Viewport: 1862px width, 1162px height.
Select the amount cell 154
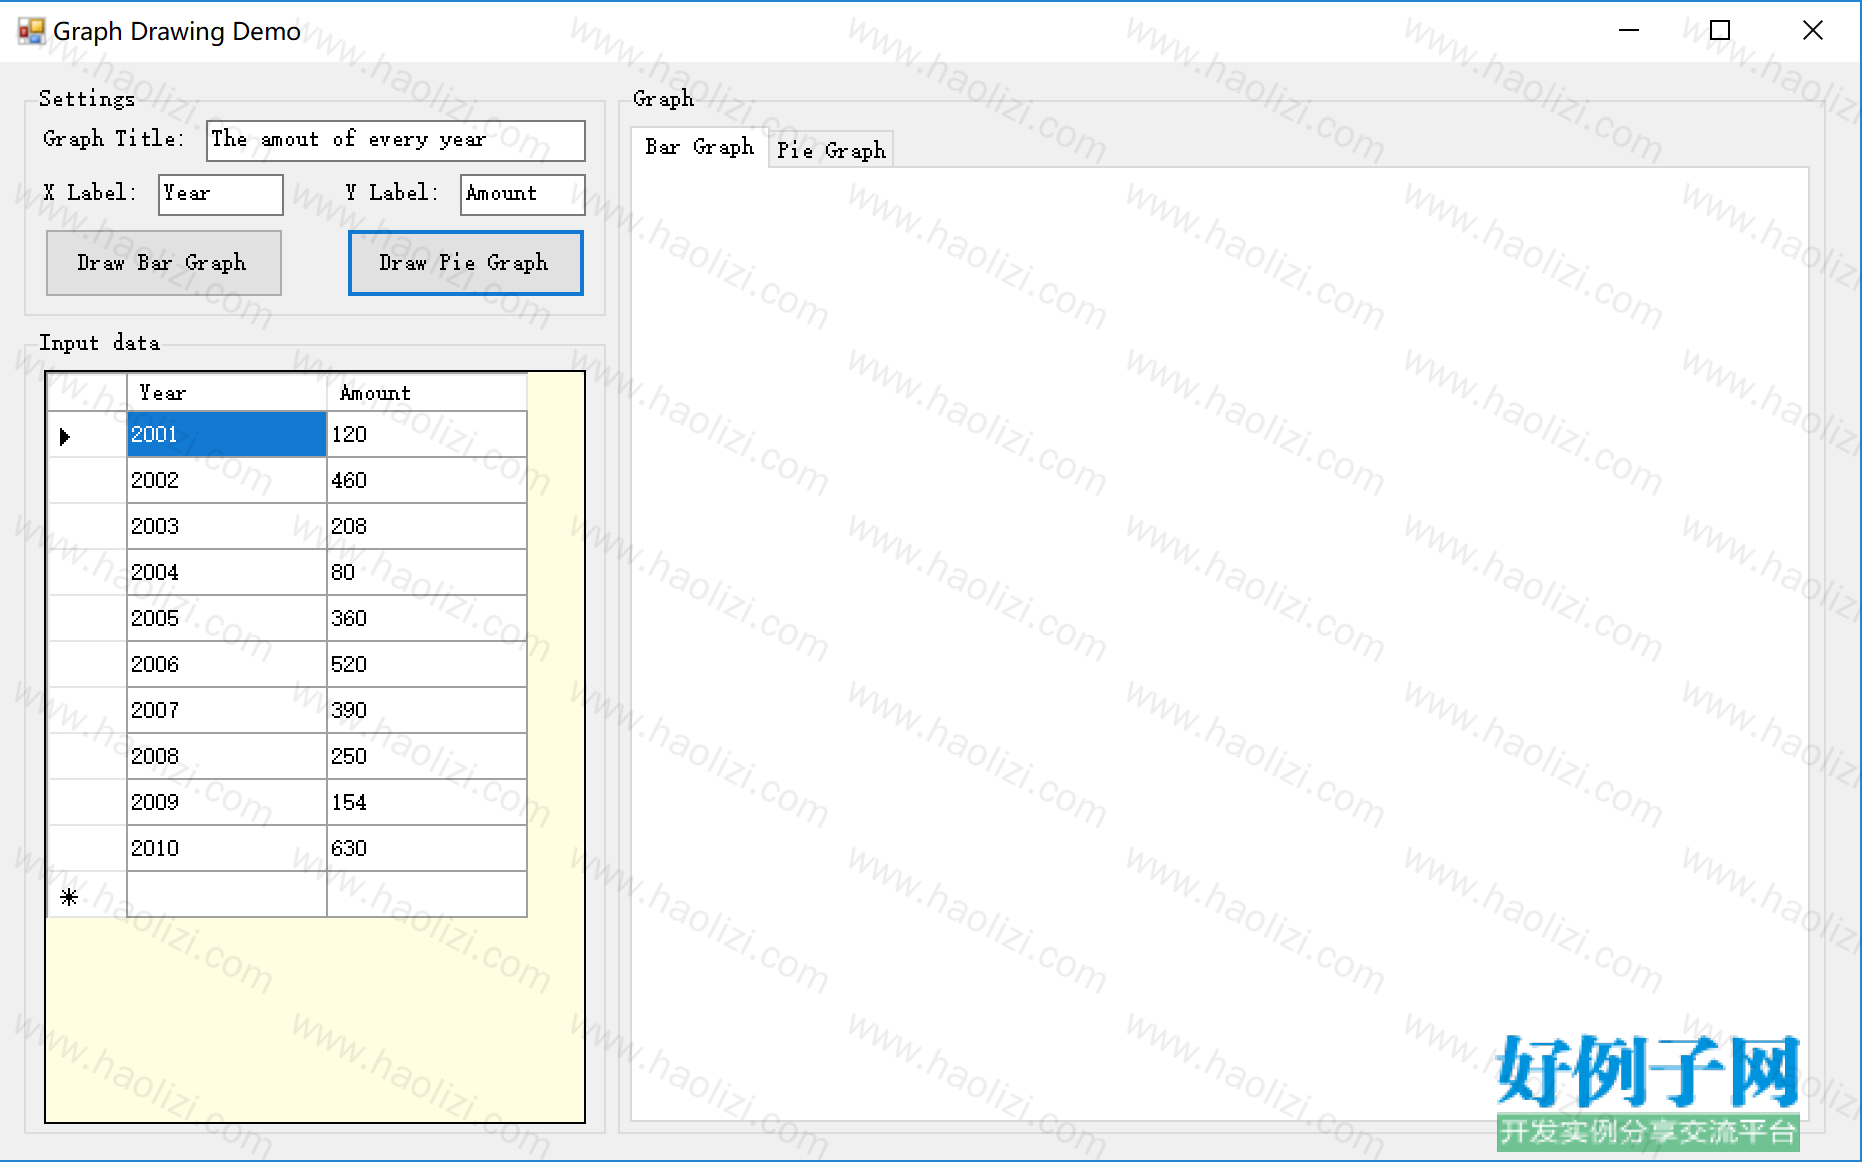pyautogui.click(x=427, y=803)
